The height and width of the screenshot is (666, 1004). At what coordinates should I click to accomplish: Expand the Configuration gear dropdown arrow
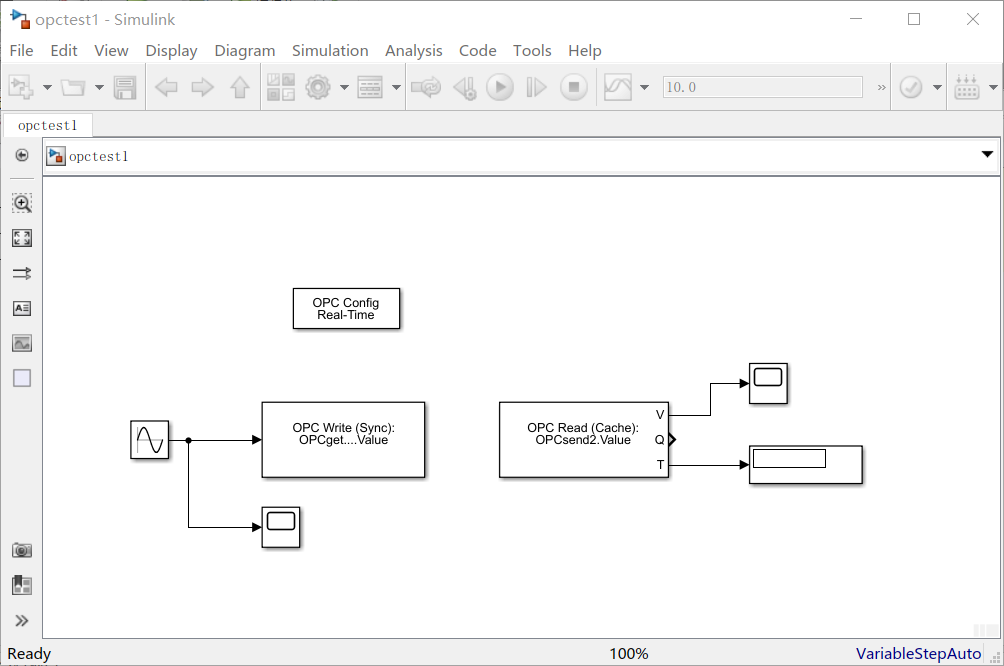click(x=344, y=87)
